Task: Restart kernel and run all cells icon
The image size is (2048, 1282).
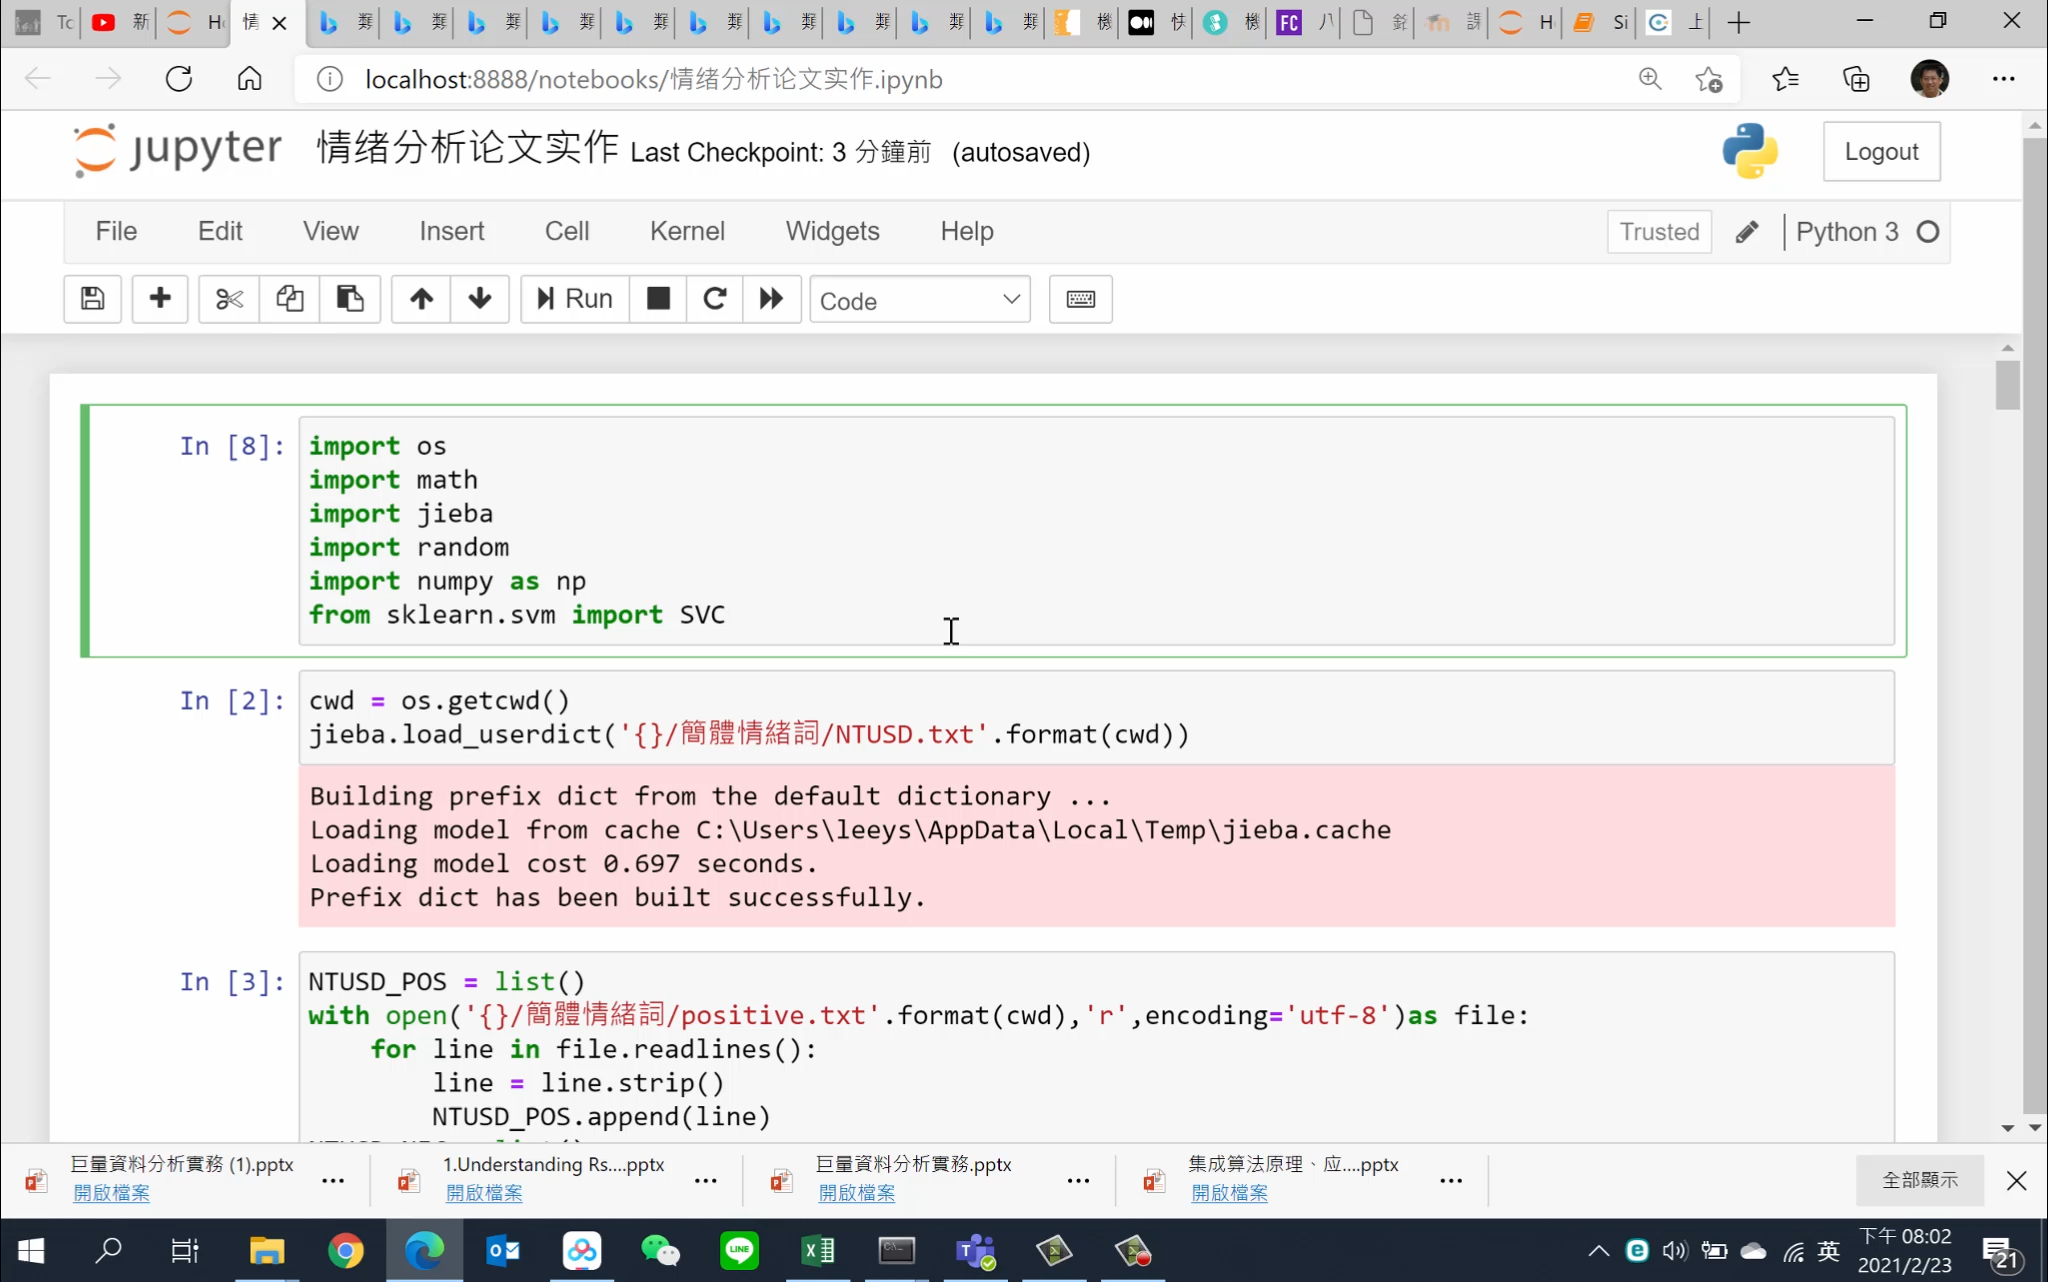Action: 771,299
